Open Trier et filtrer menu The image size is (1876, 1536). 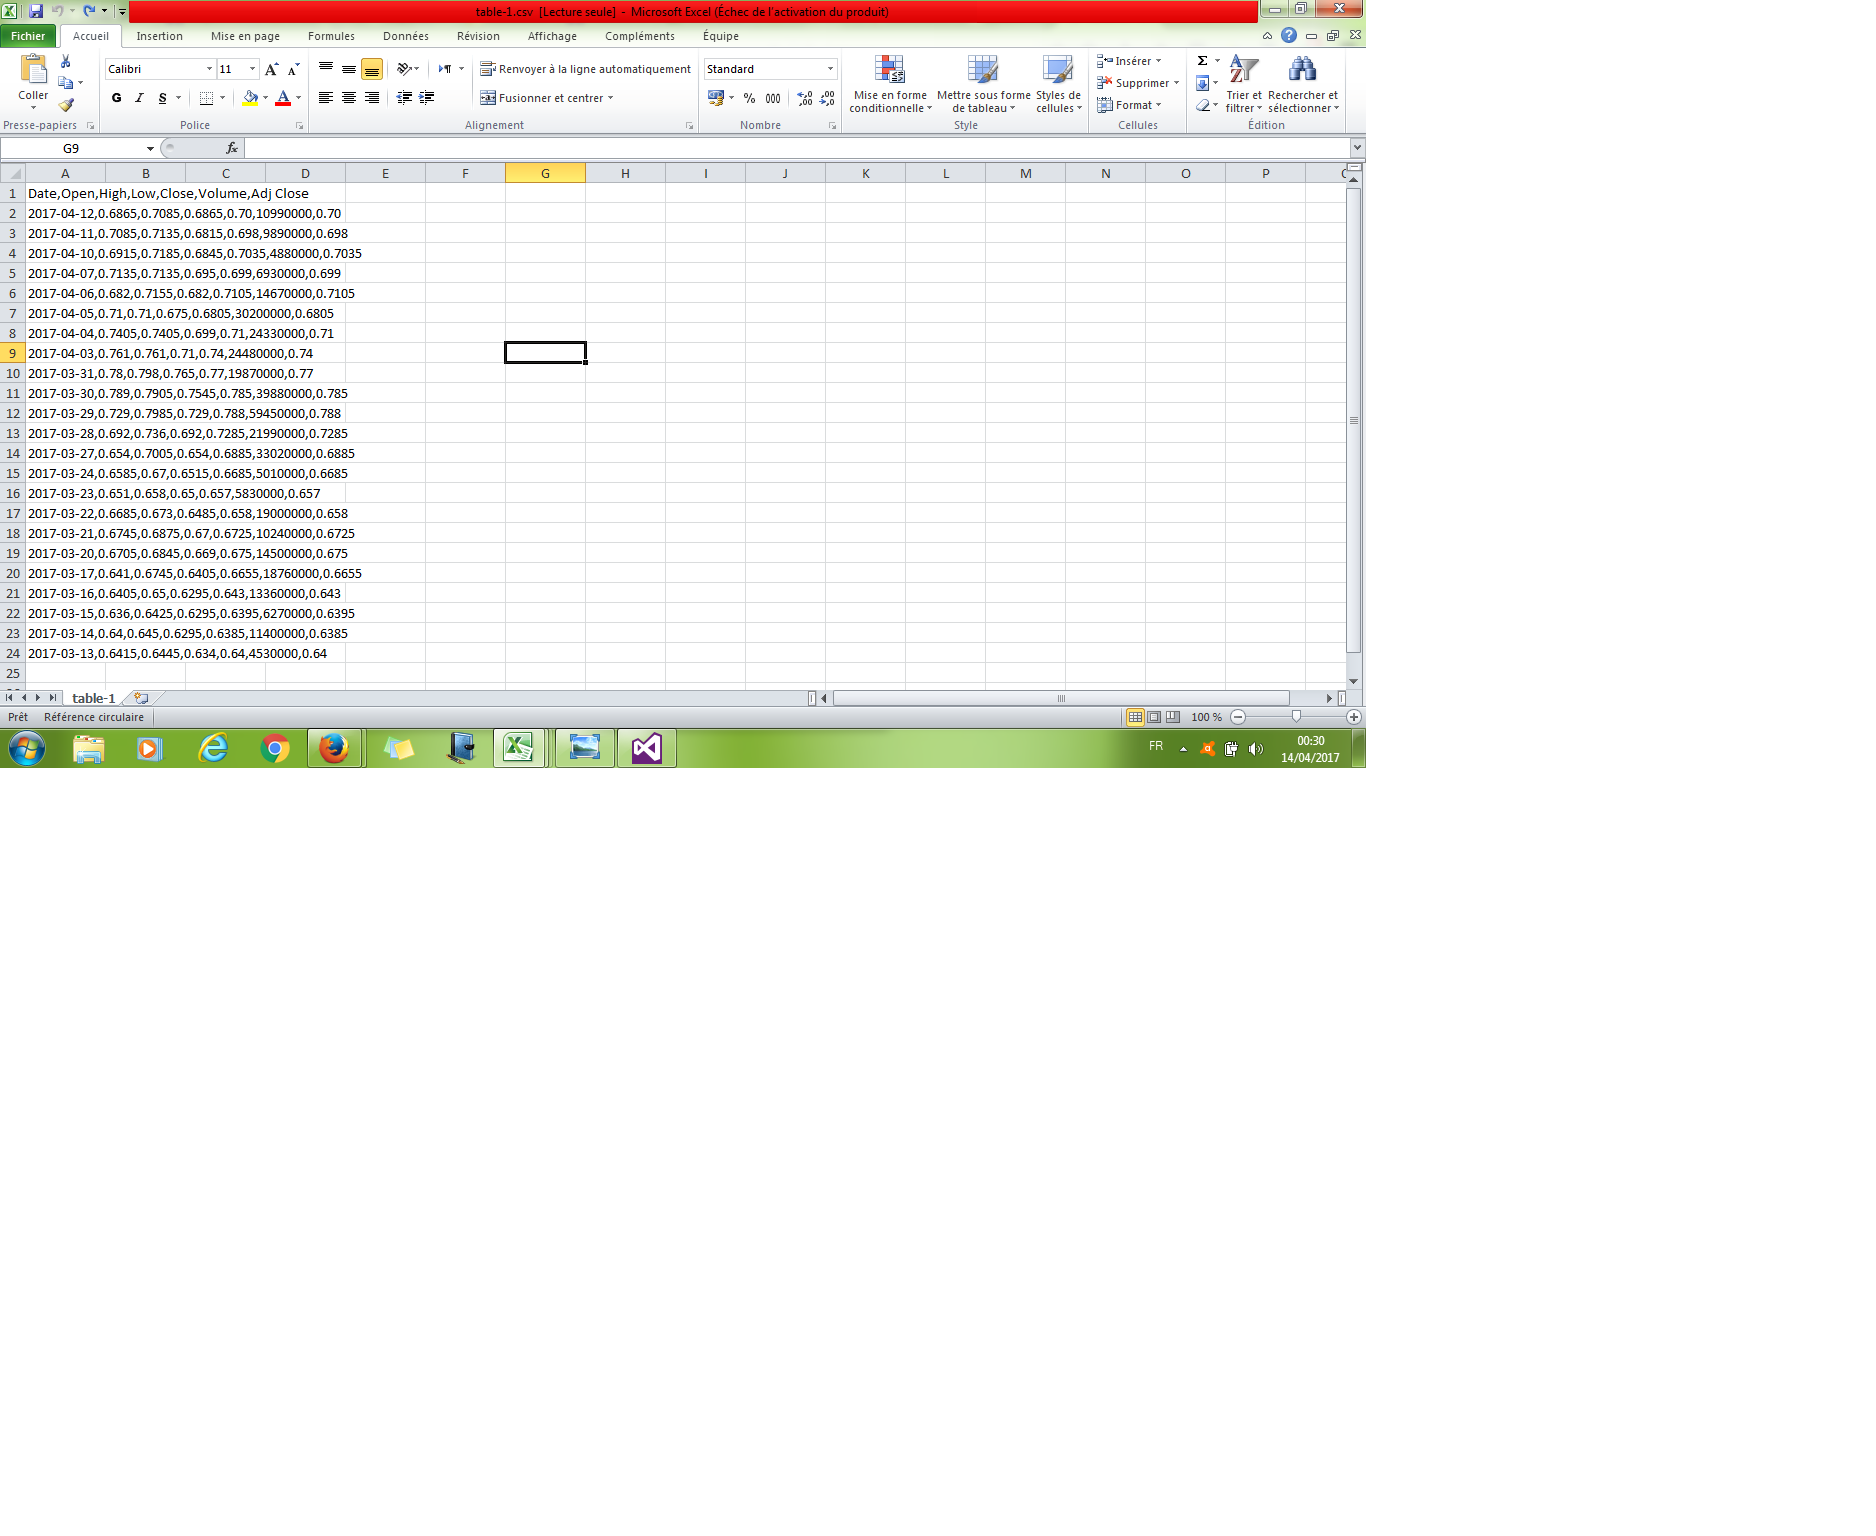pyautogui.click(x=1244, y=84)
